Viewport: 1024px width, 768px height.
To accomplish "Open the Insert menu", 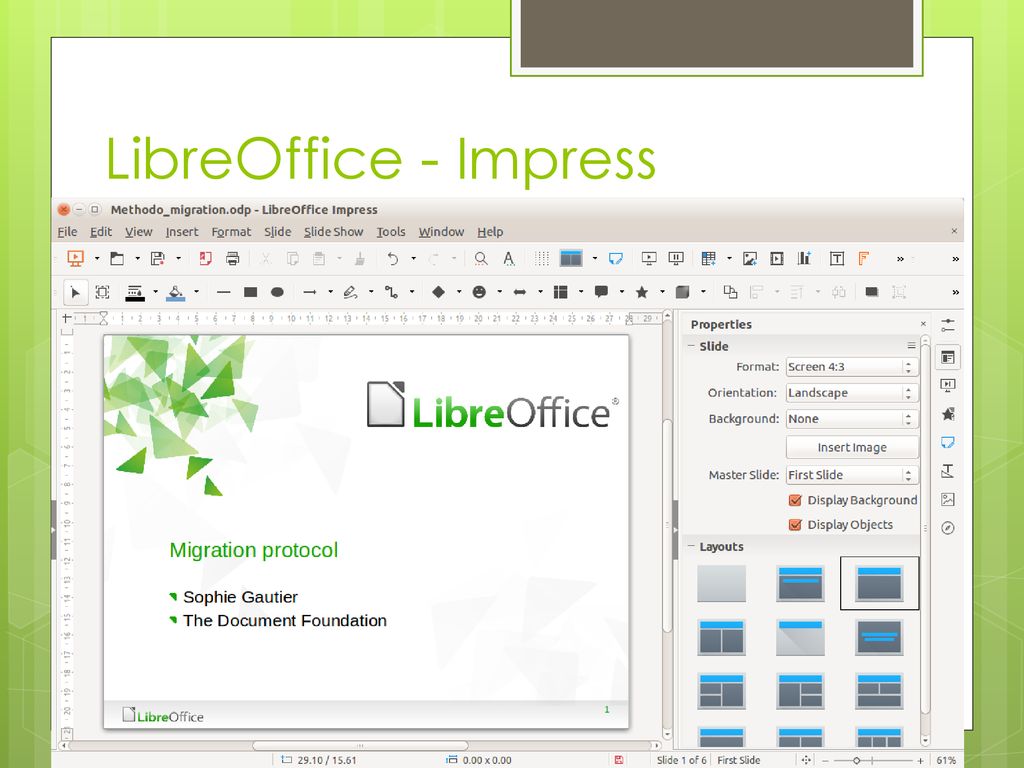I will click(x=182, y=232).
